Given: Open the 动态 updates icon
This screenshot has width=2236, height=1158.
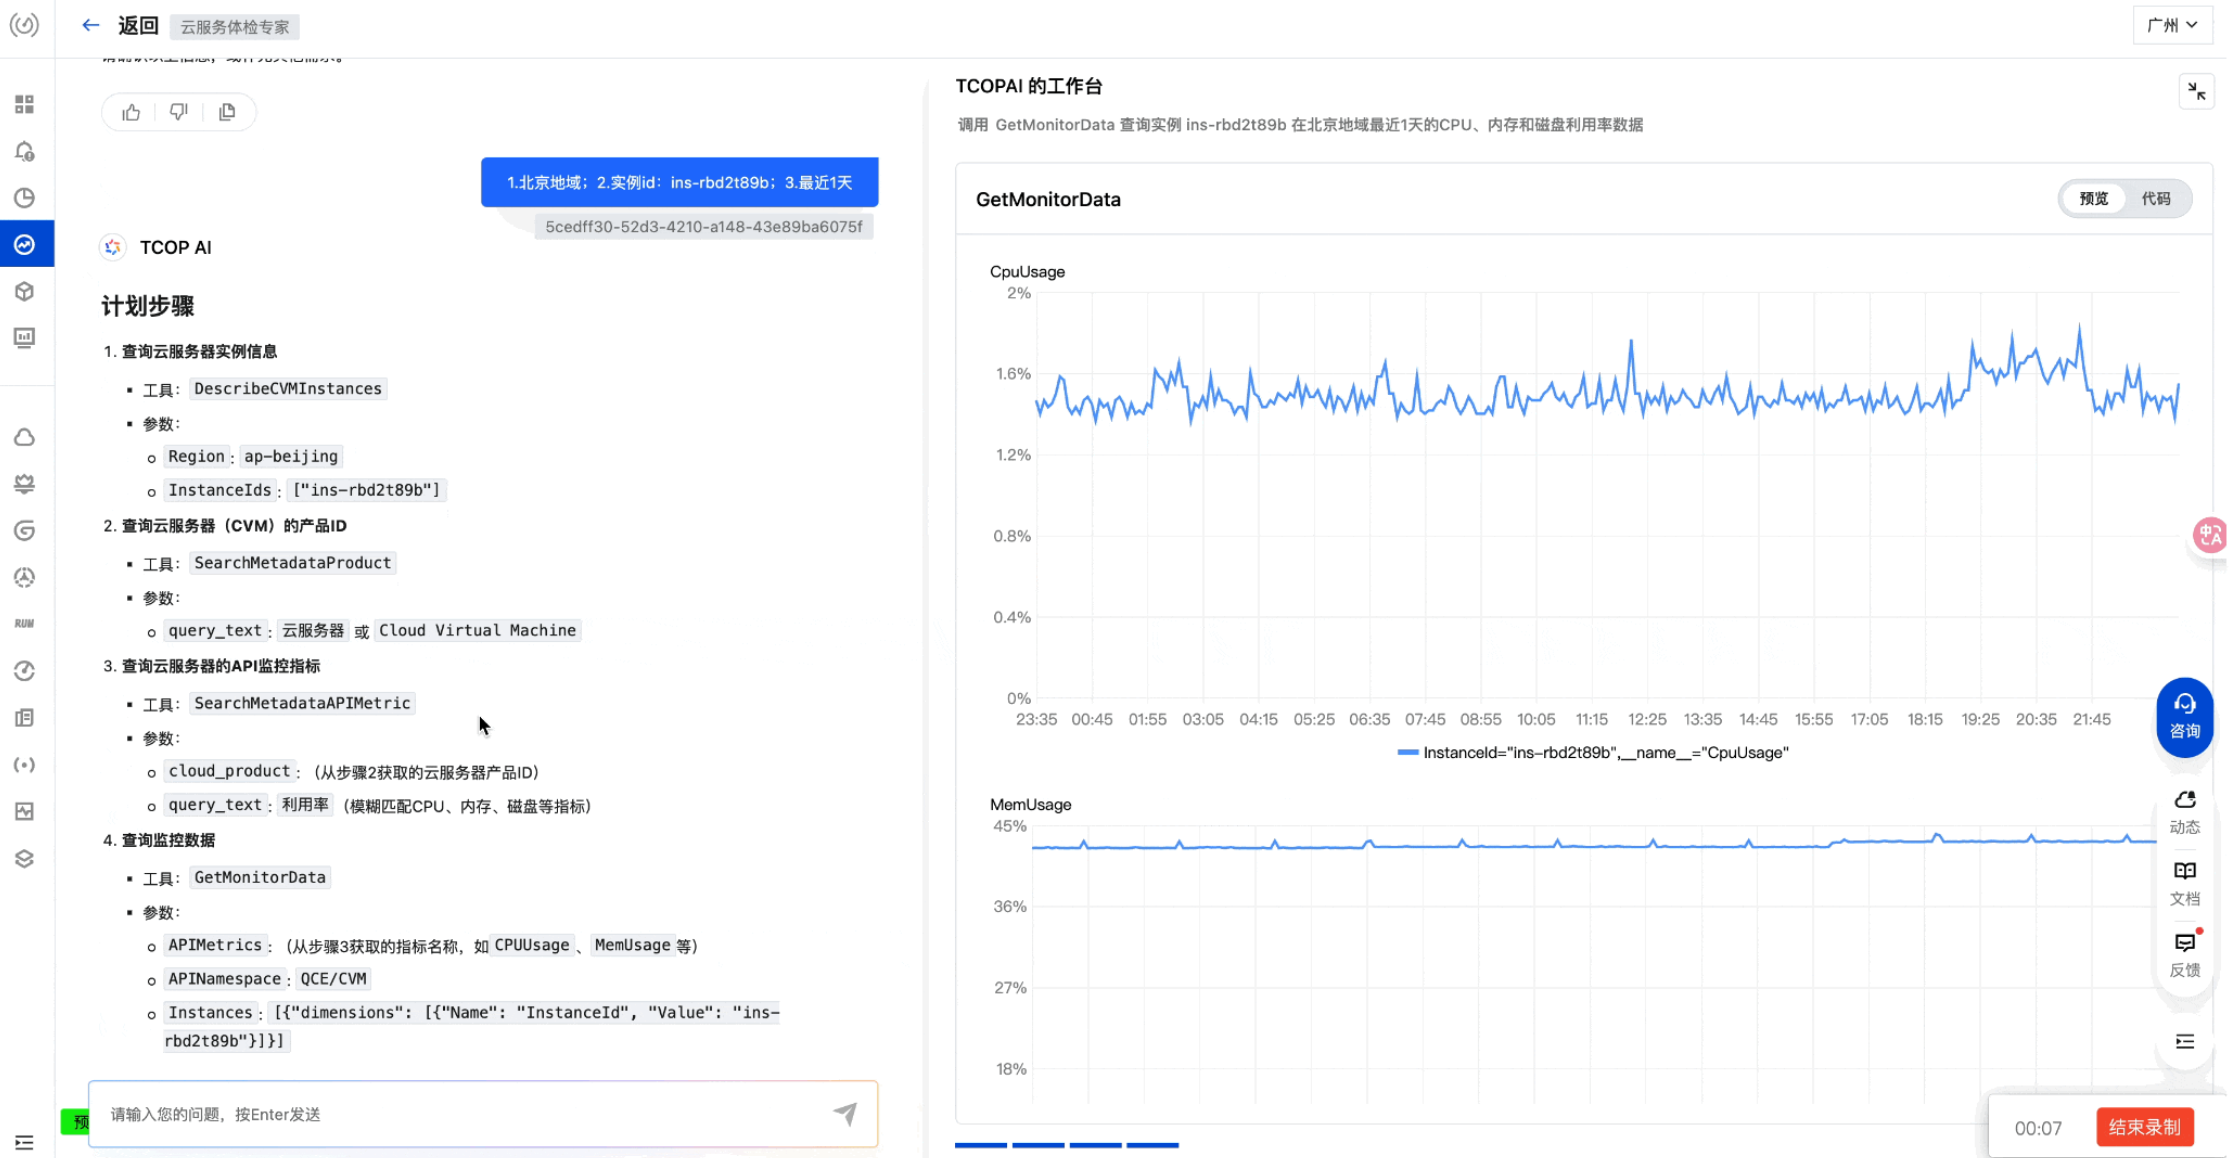Looking at the screenshot, I should click(2185, 812).
